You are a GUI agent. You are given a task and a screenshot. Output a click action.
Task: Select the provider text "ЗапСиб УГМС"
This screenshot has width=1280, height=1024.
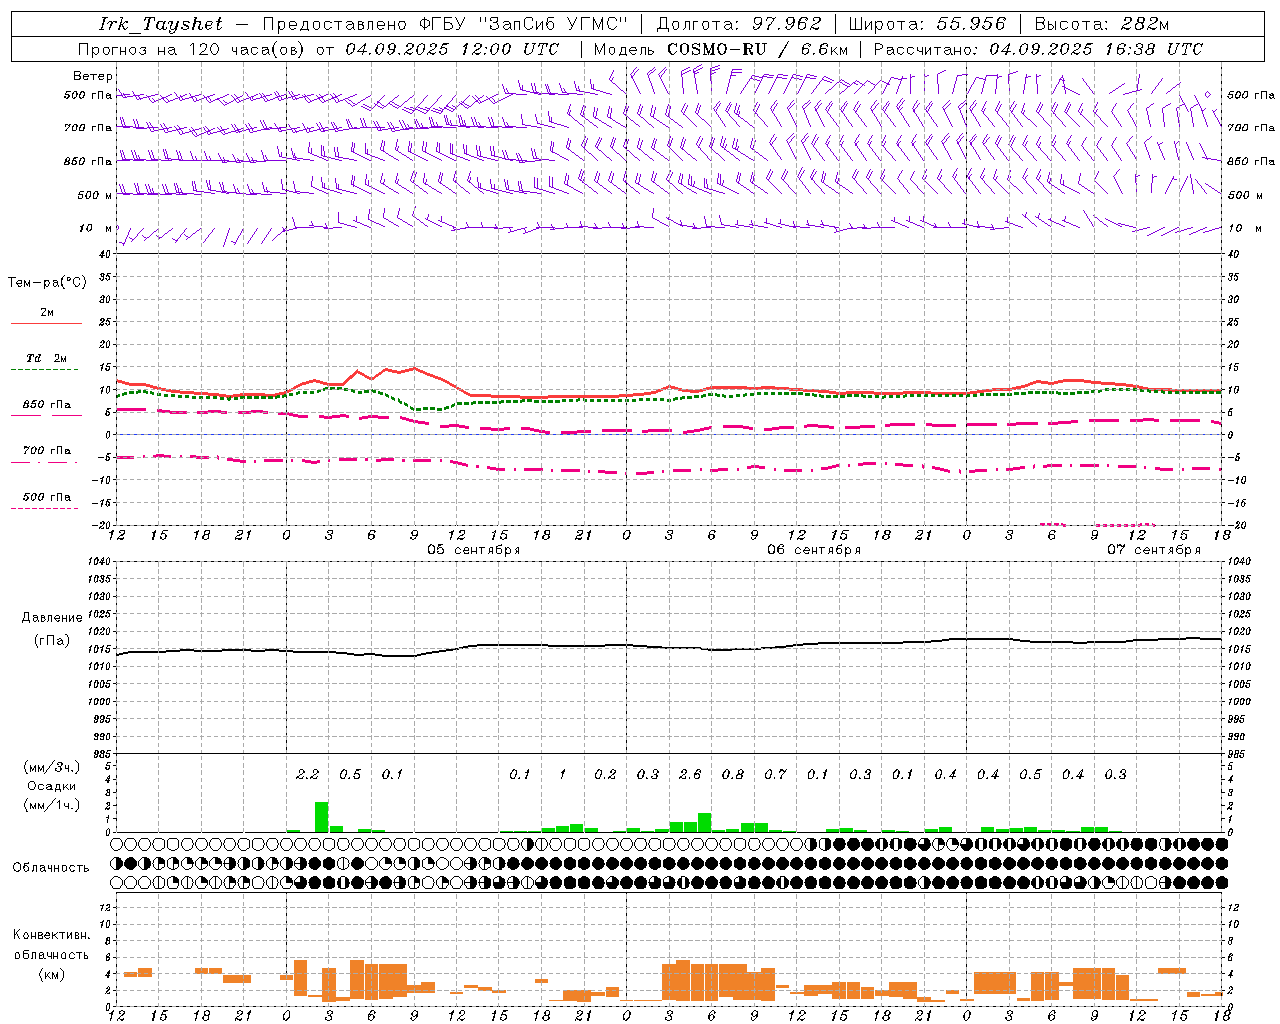click(555, 24)
